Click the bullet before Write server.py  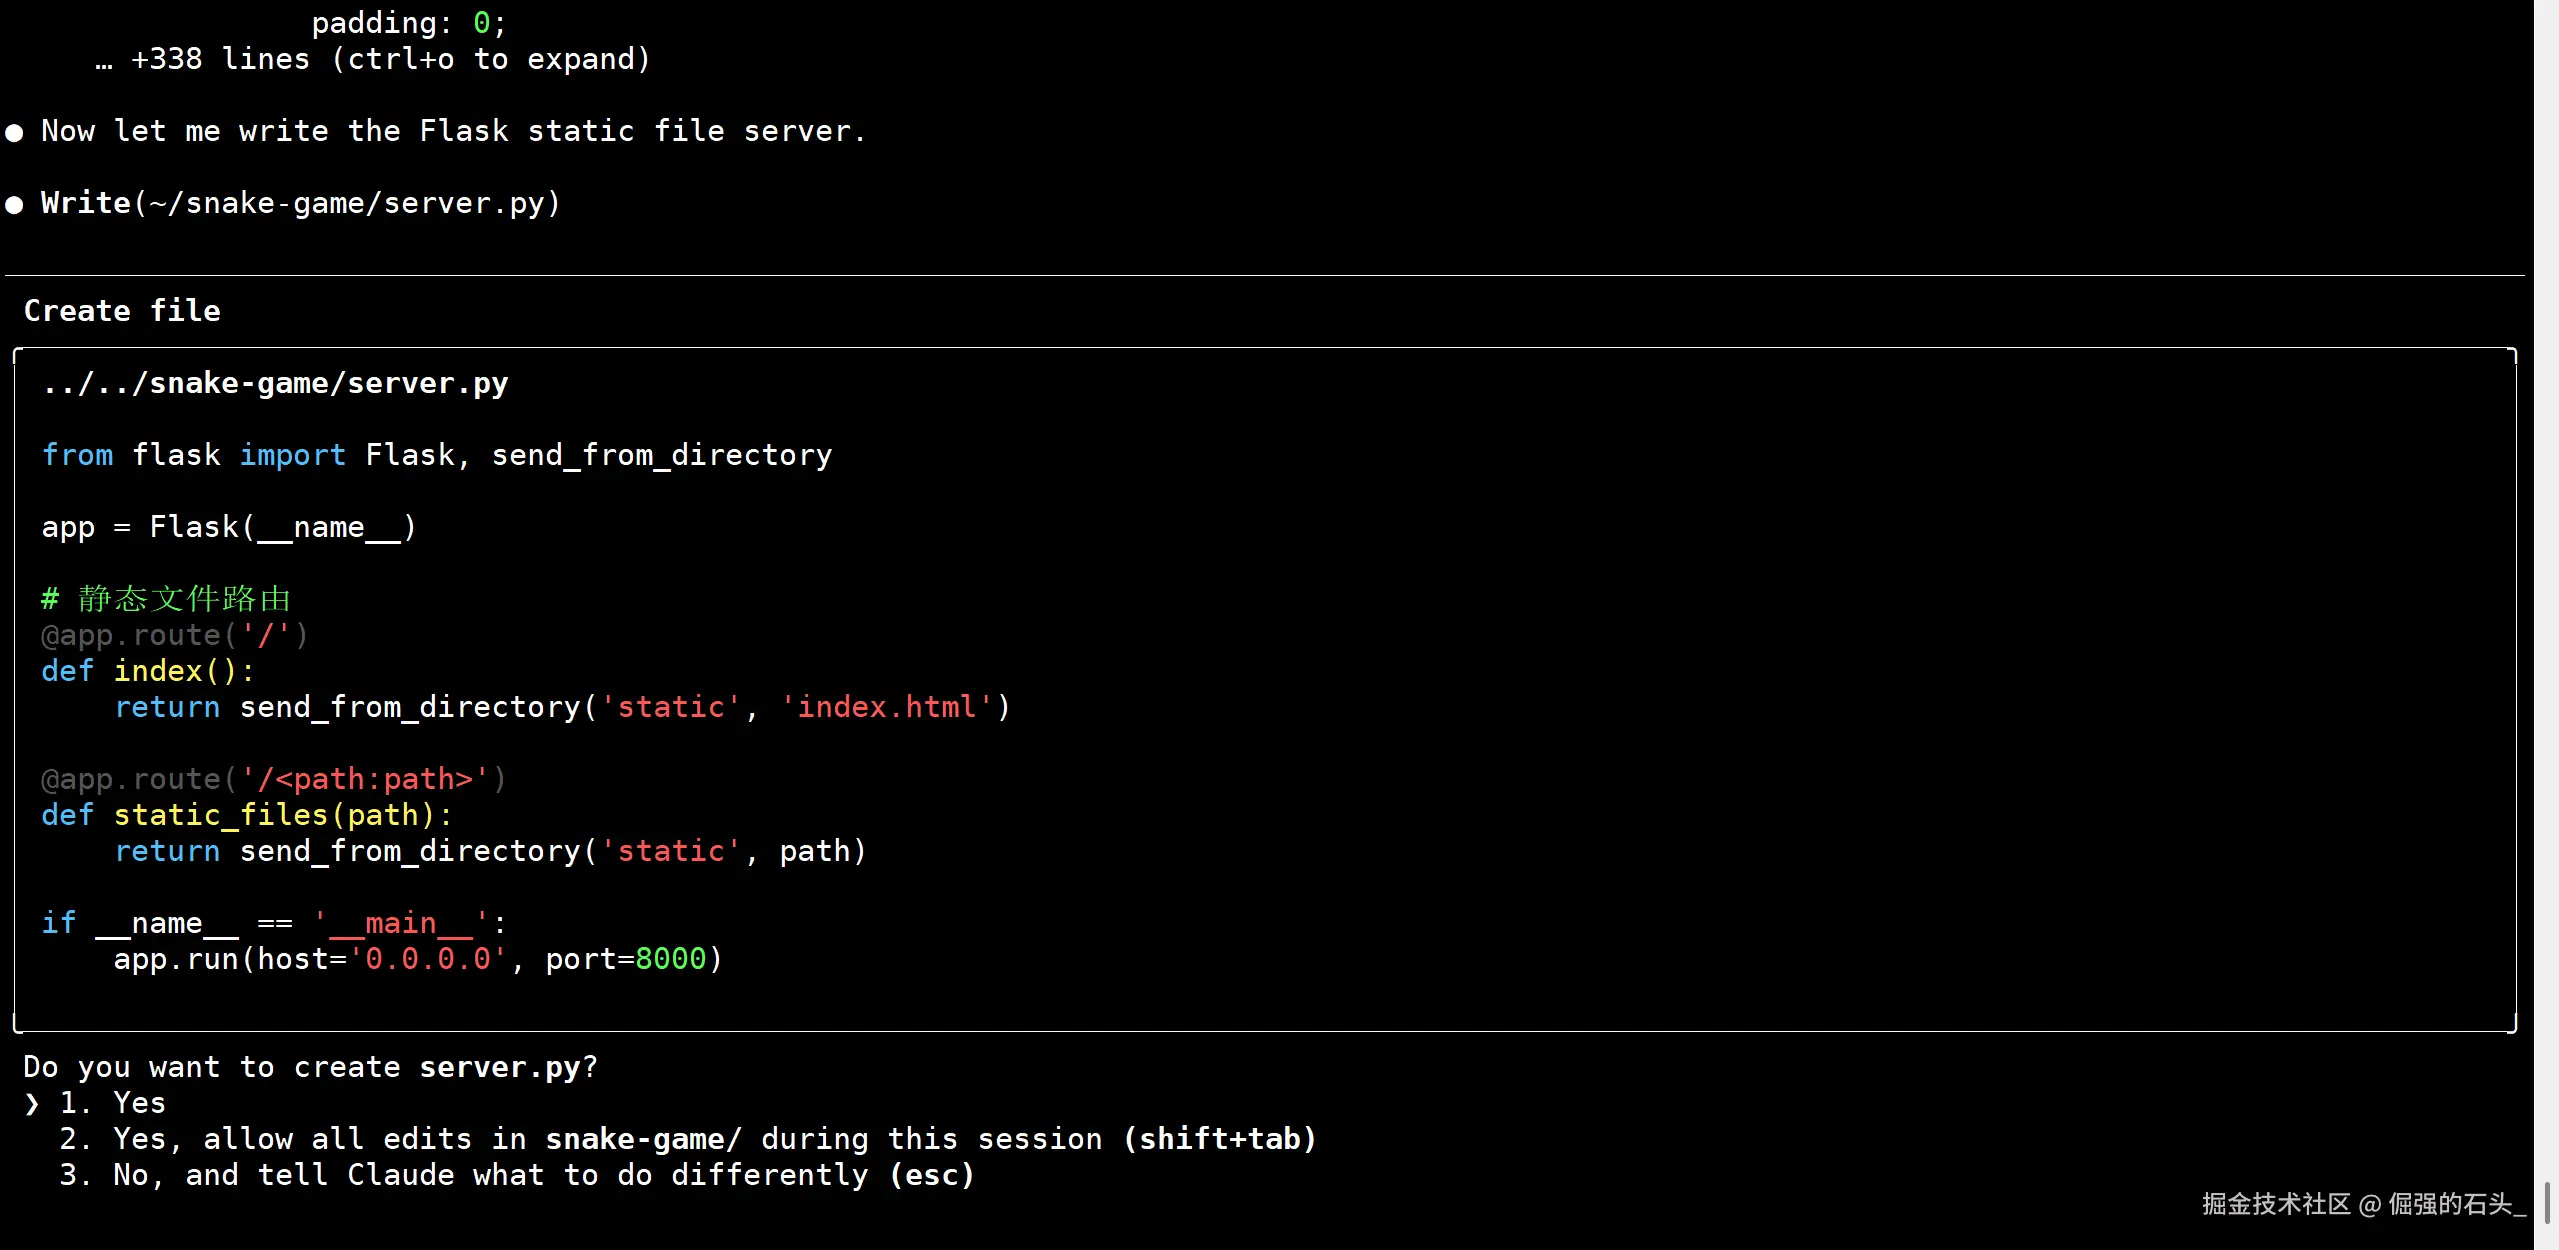point(14,204)
